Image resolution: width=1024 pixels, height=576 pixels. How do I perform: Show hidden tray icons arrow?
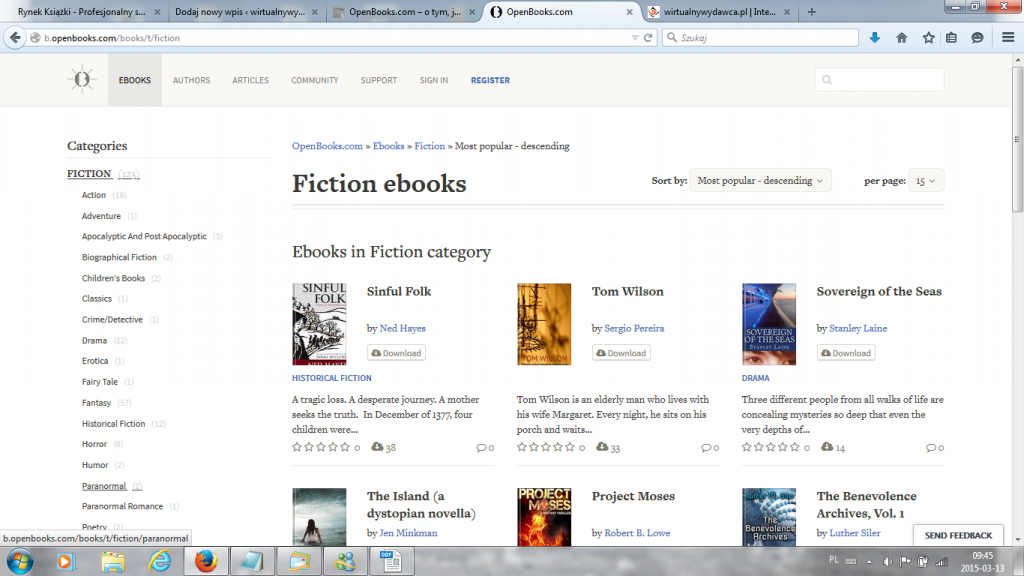[869, 562]
